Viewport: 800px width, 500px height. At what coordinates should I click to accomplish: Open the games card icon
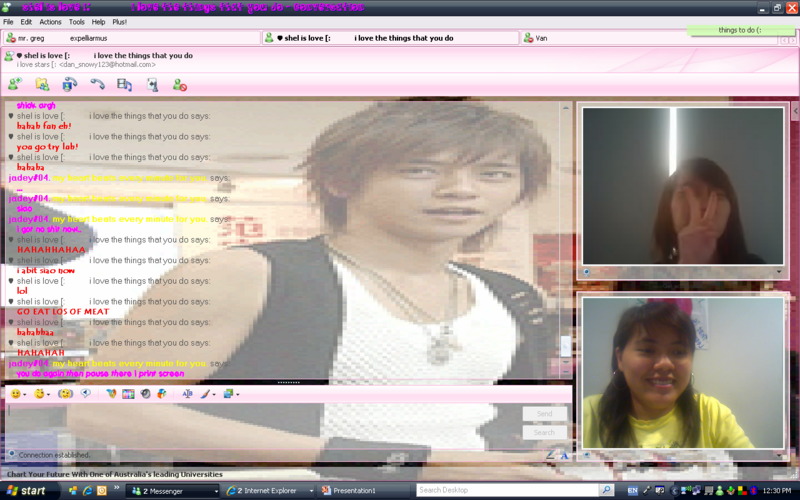(152, 85)
